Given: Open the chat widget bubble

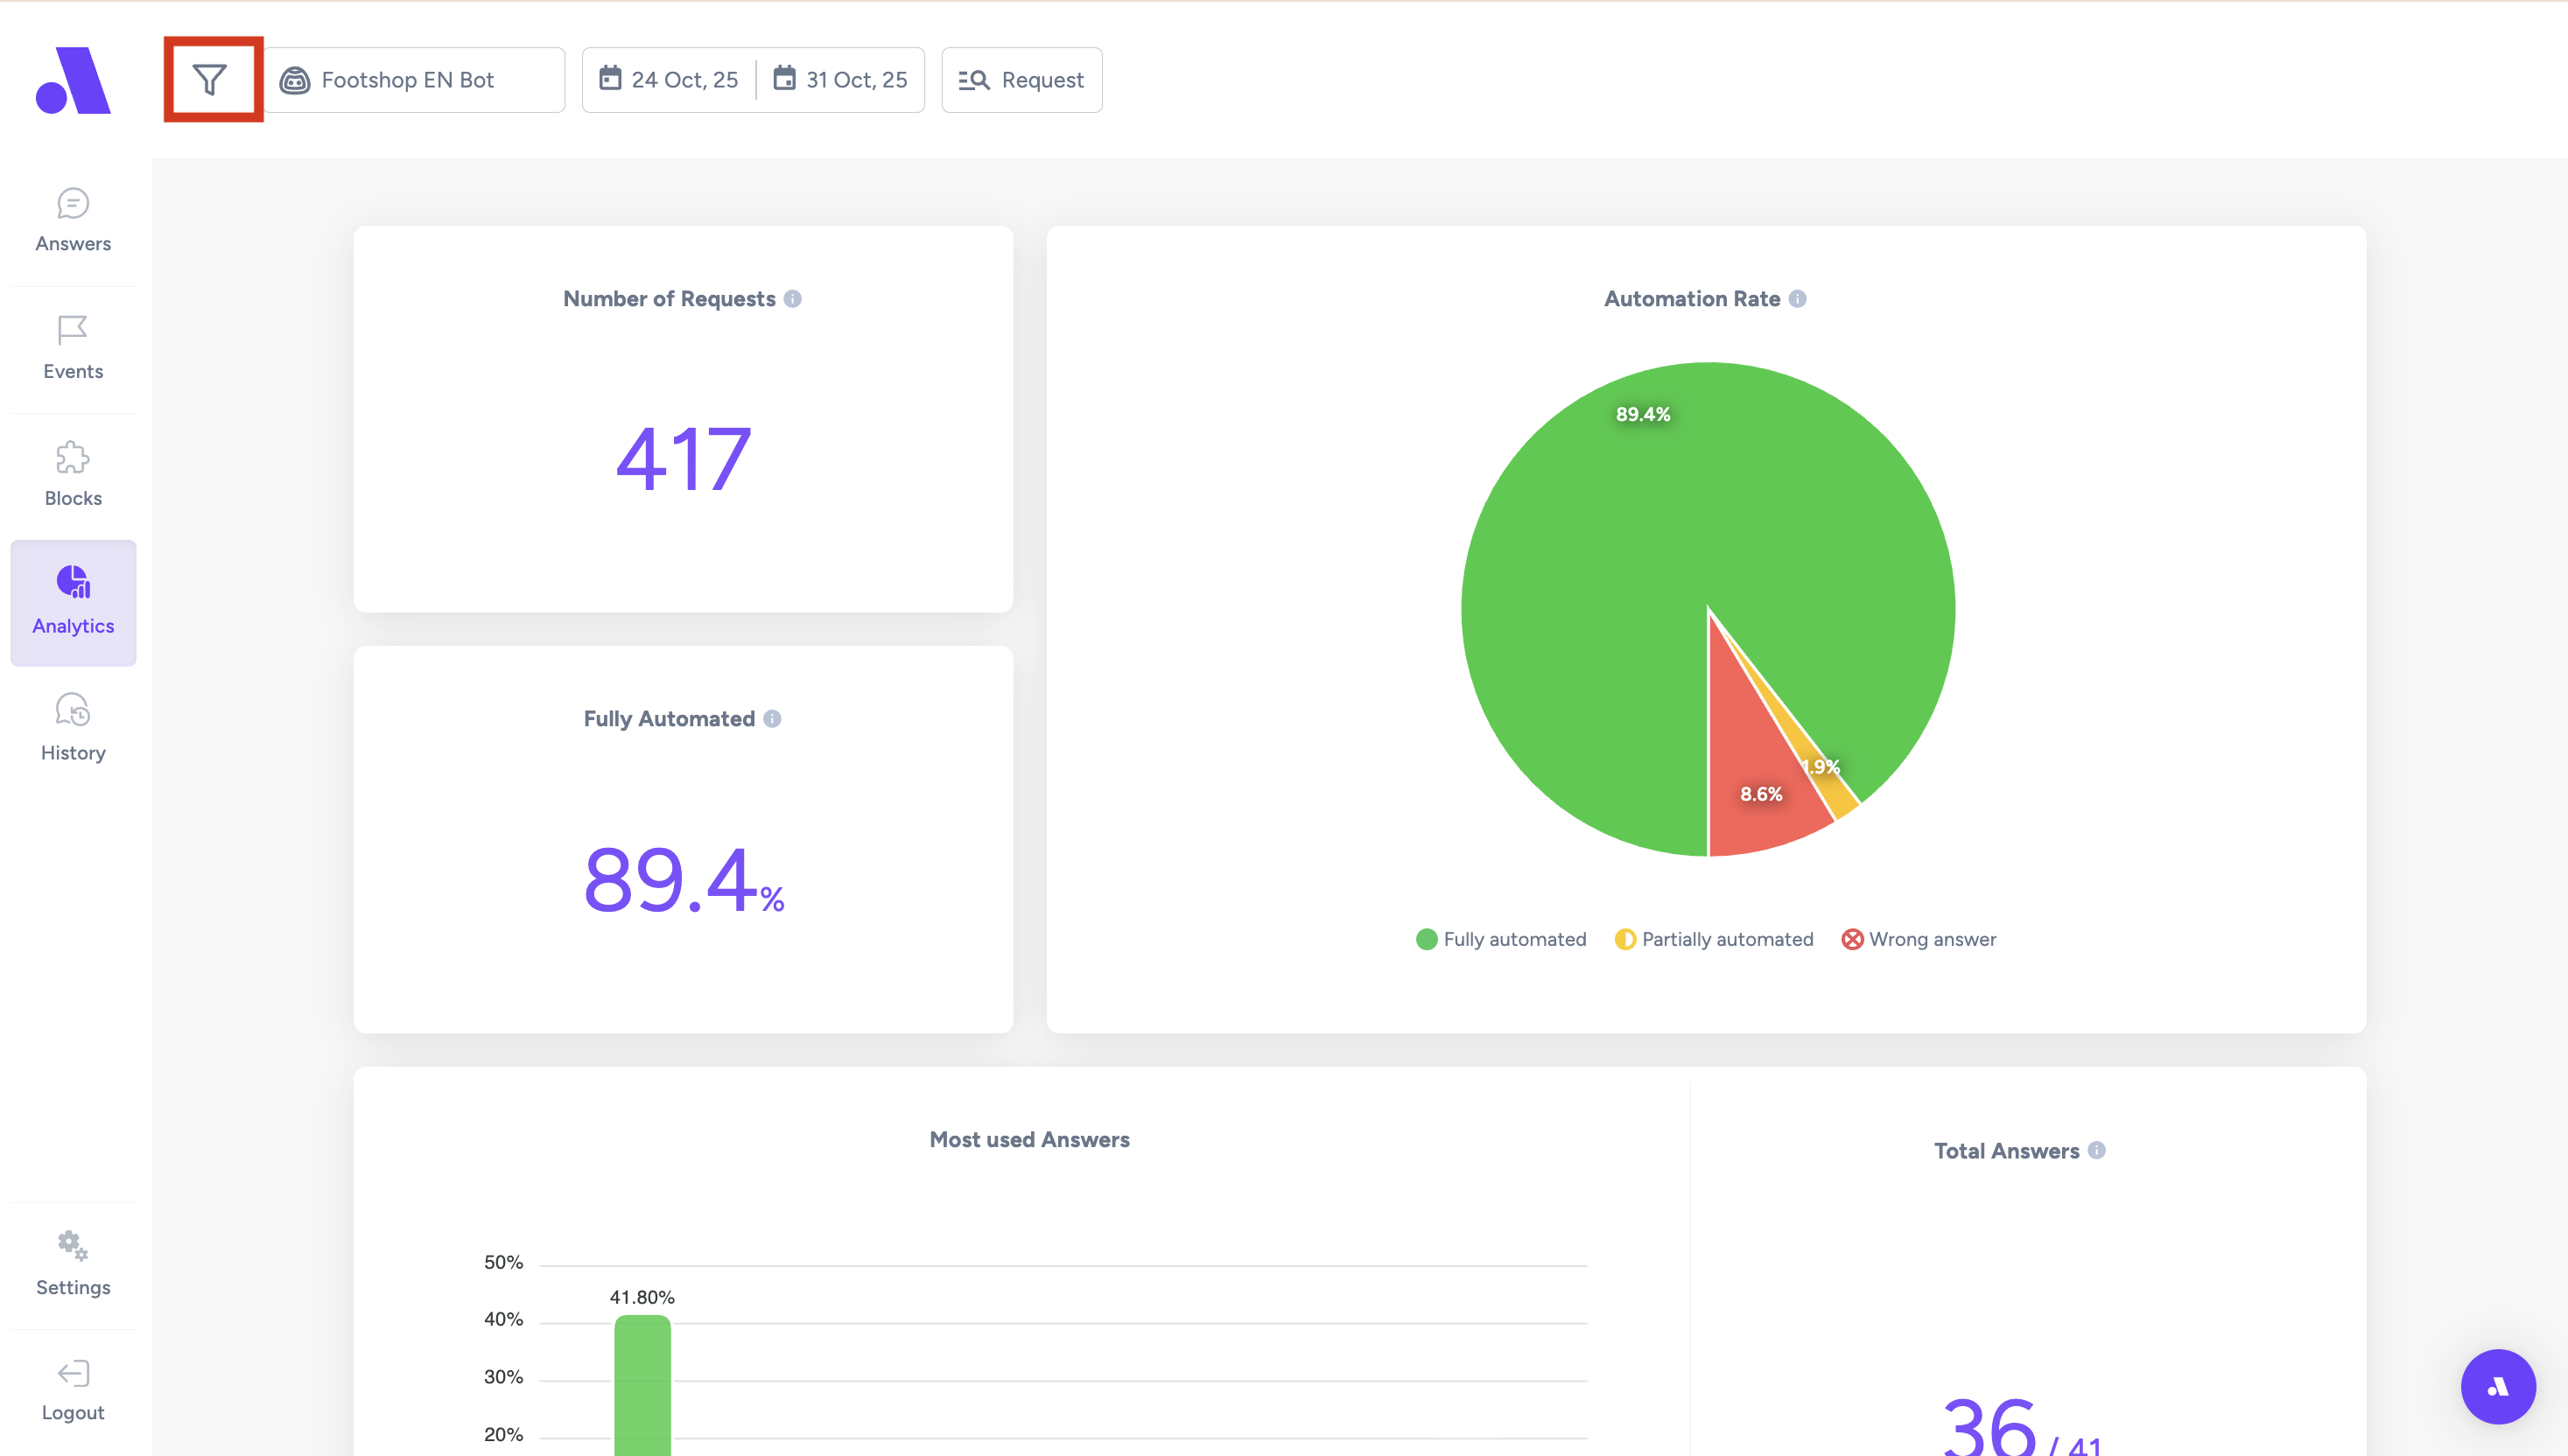Looking at the screenshot, I should click(2497, 1387).
